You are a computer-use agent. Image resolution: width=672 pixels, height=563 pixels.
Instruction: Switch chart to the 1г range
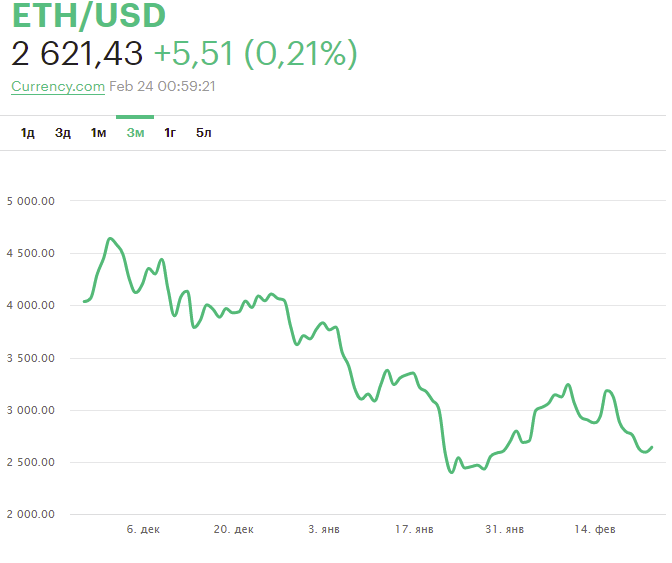coord(170,133)
